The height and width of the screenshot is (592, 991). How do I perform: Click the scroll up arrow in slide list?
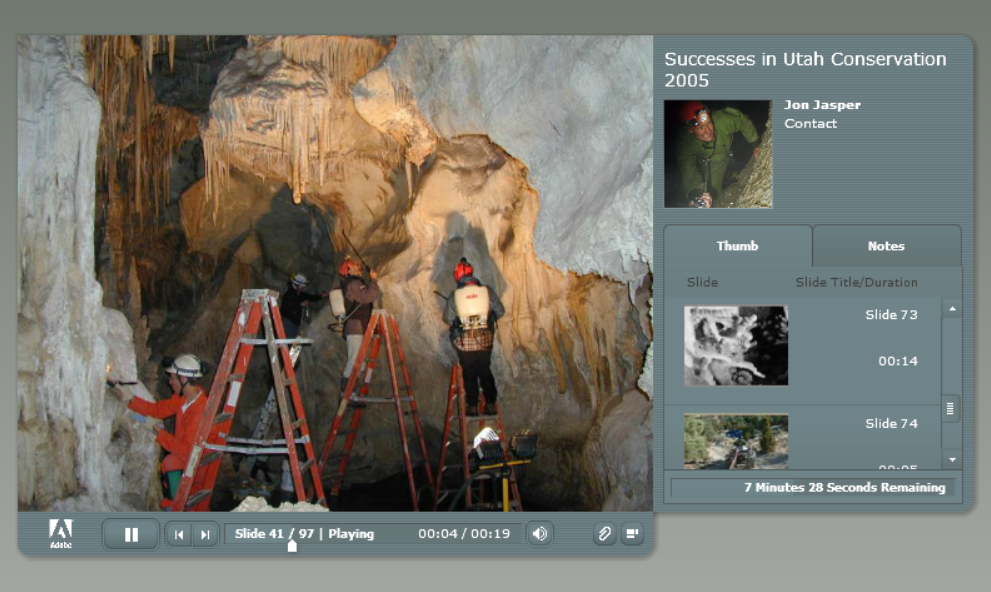click(952, 309)
